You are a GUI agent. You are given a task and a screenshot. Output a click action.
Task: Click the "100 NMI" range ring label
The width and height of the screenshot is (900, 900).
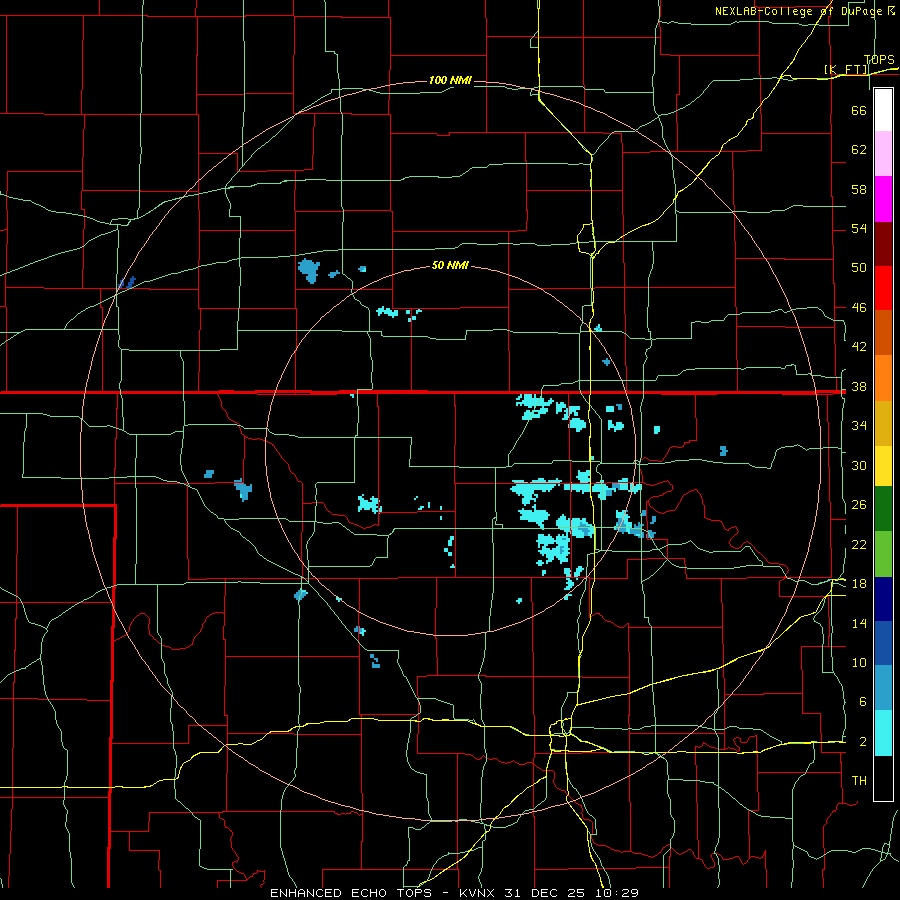450,80
